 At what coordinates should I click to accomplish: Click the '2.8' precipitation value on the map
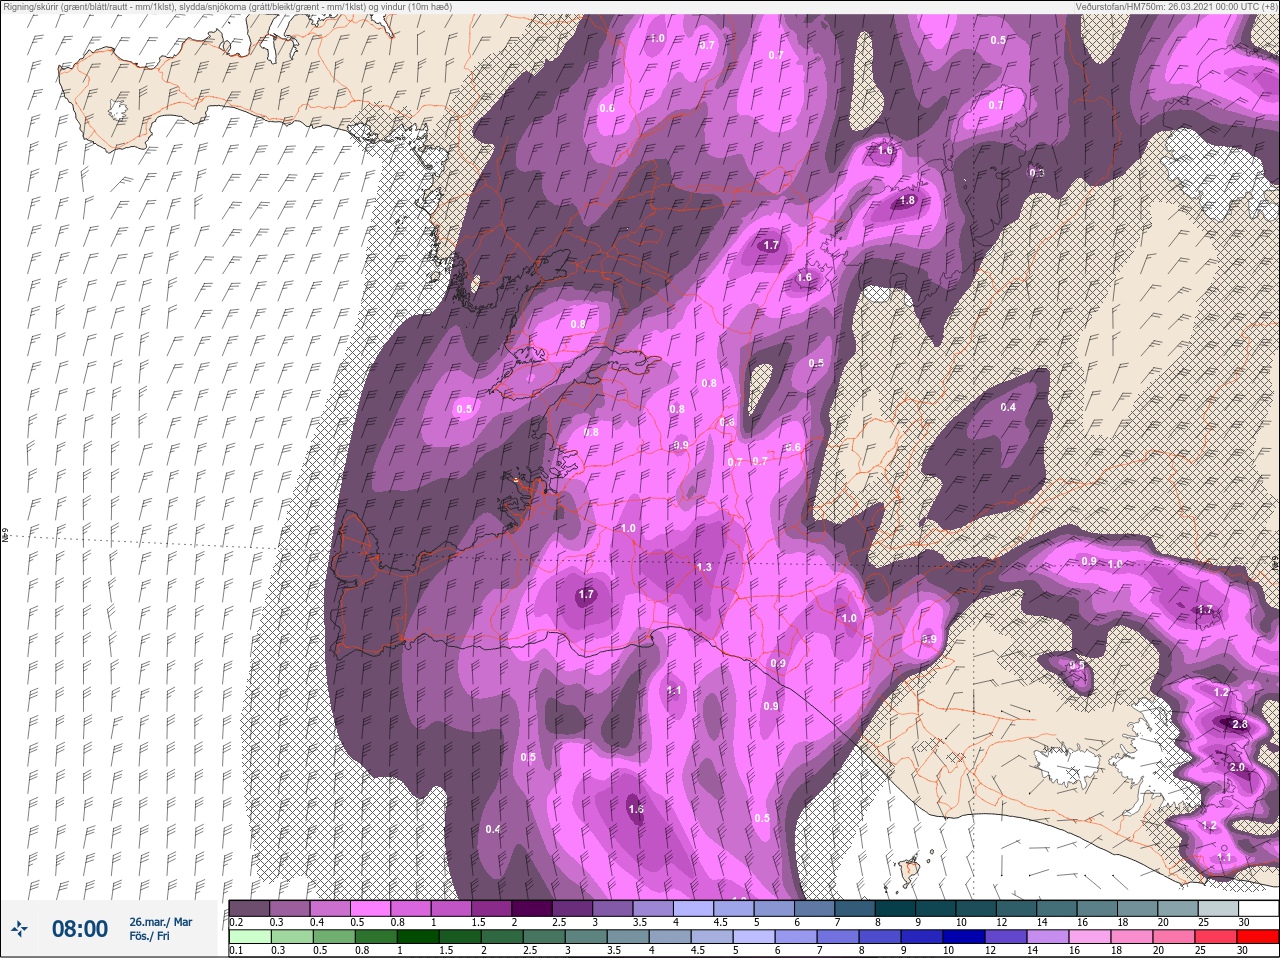coord(1240,724)
